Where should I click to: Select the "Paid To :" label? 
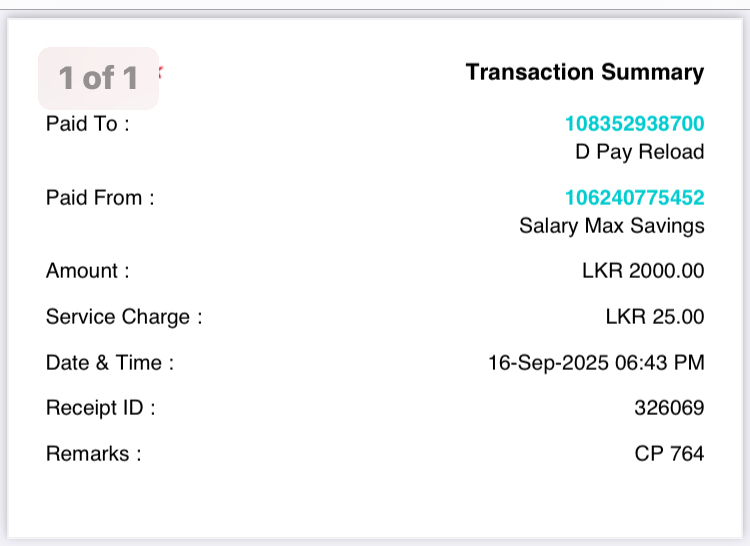click(88, 124)
